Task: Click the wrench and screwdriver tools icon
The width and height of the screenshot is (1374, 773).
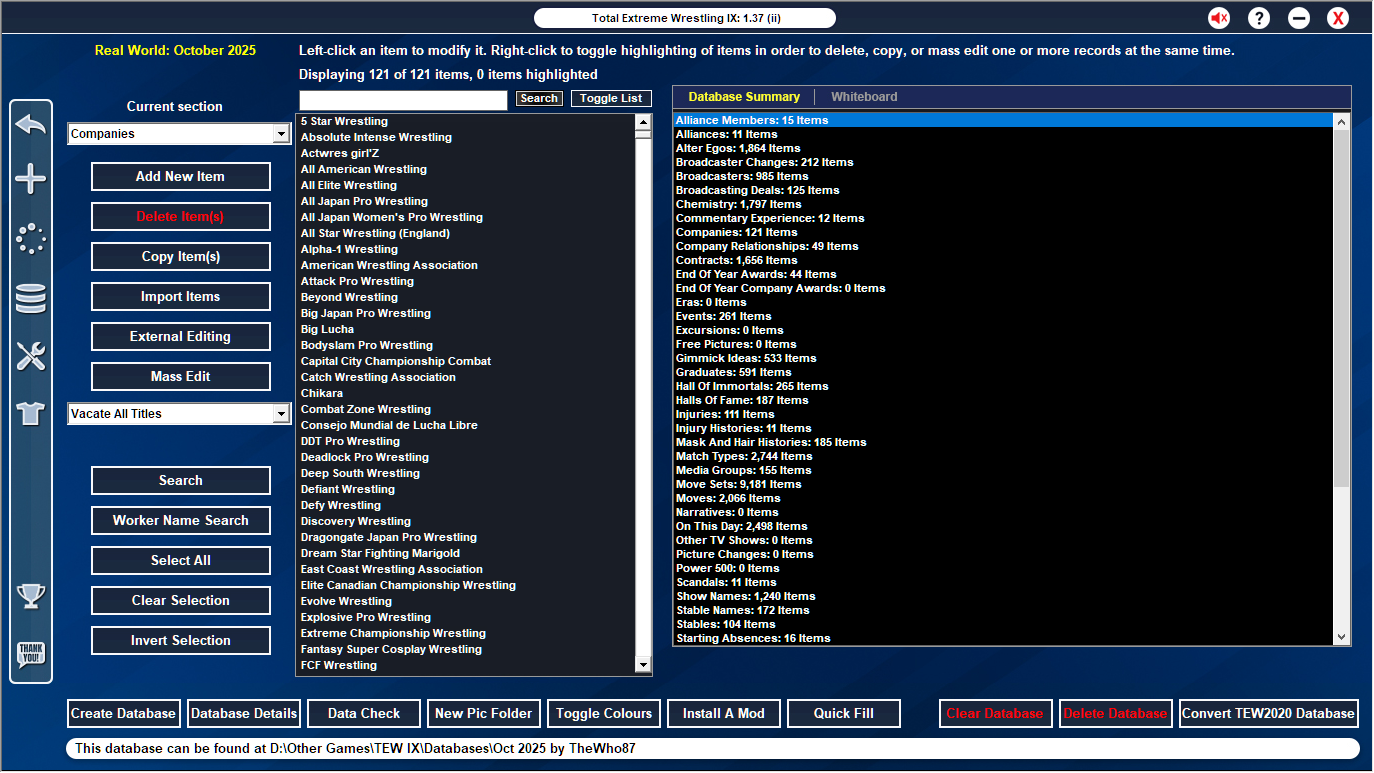Action: pos(31,356)
